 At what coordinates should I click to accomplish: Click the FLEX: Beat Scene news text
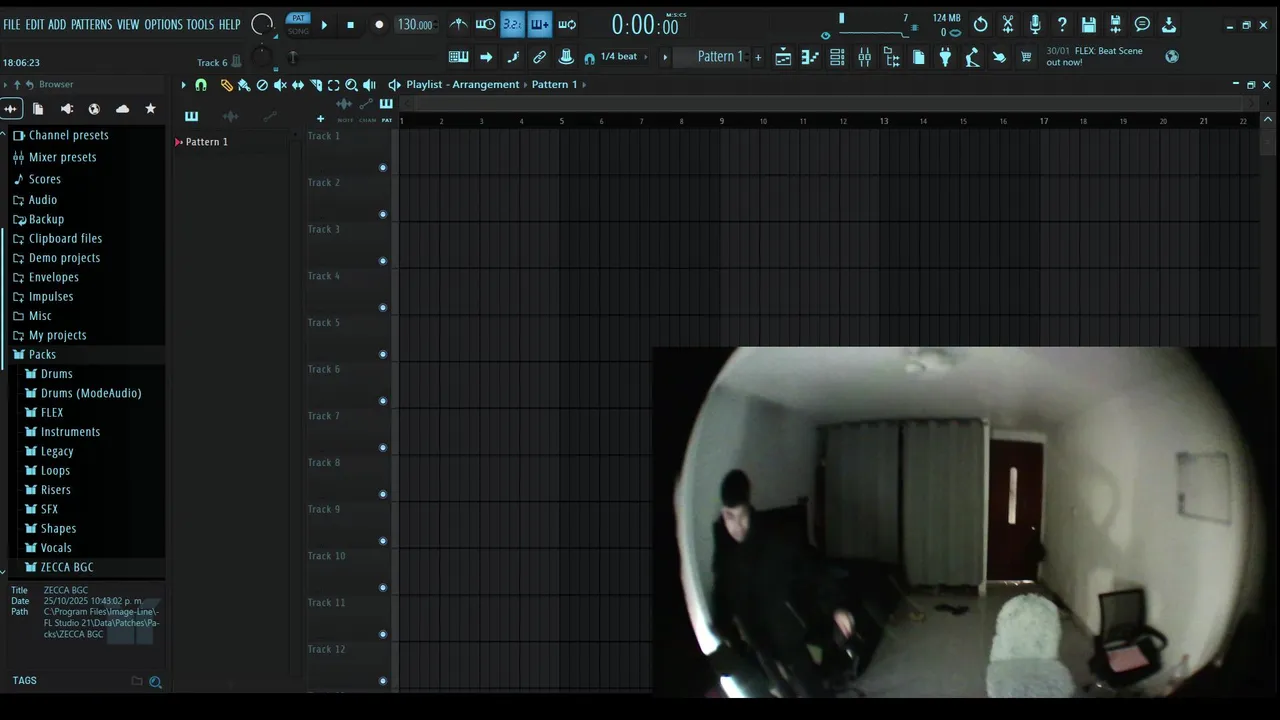(1094, 56)
